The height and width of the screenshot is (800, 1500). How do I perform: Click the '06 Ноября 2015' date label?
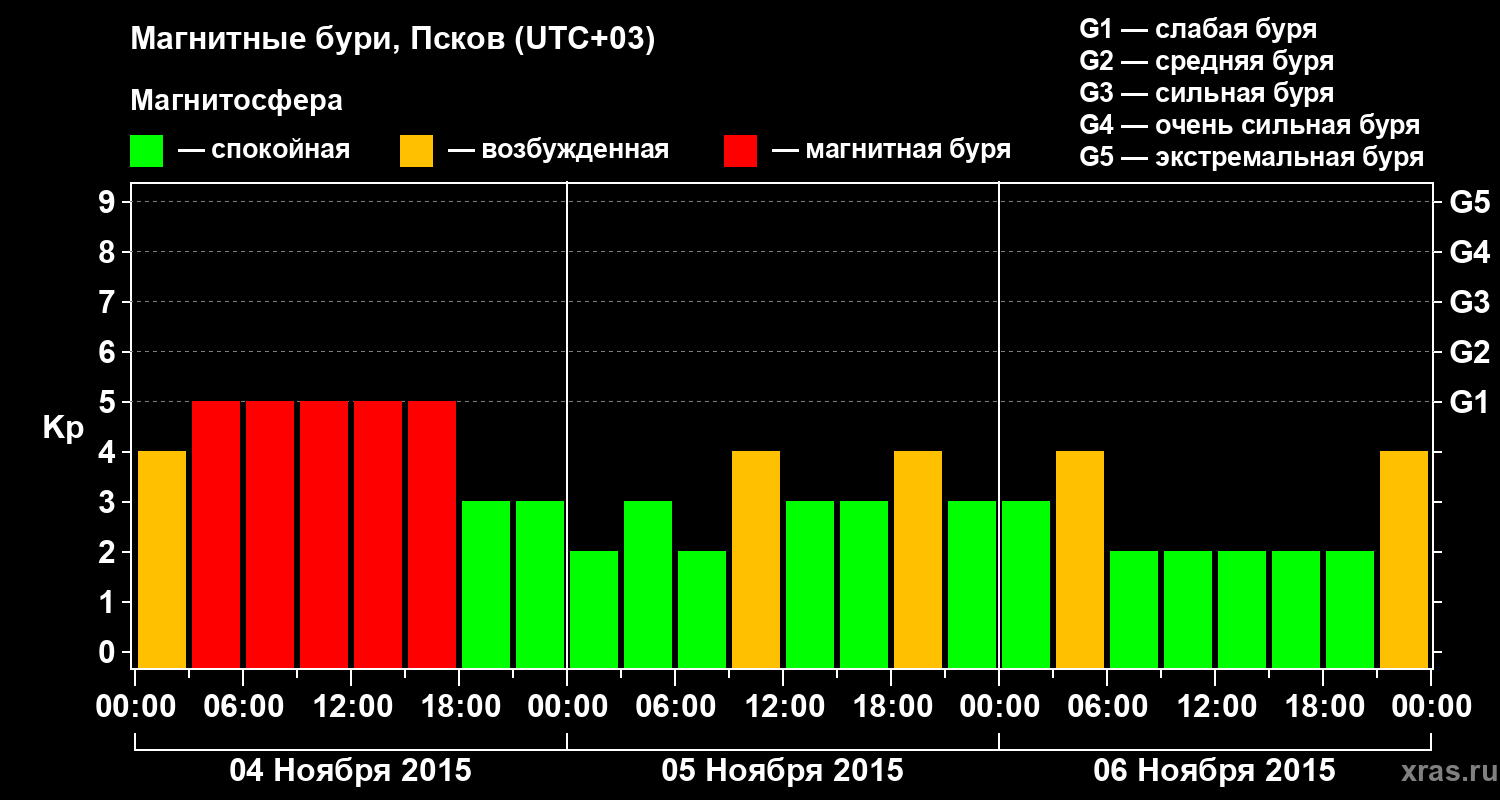point(1214,771)
